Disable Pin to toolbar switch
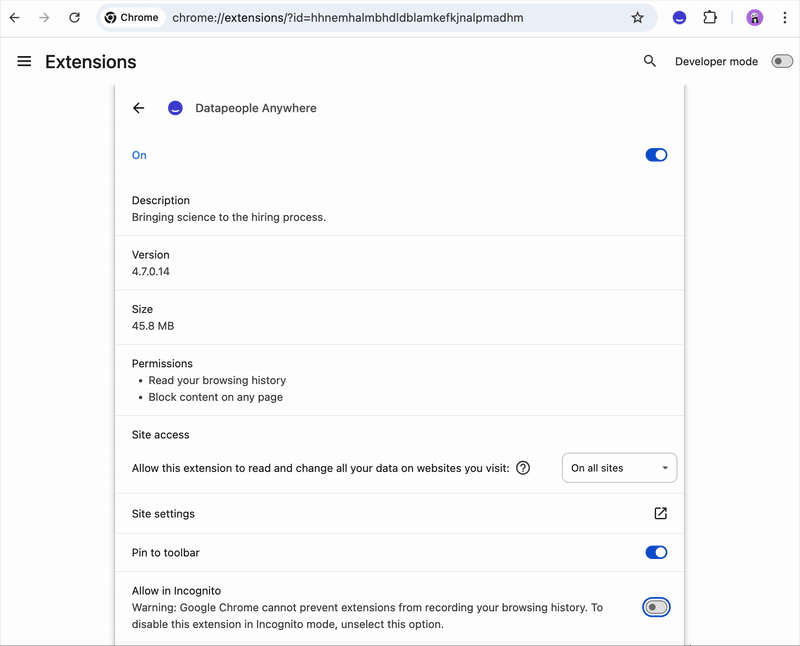This screenshot has width=800, height=646. point(656,552)
